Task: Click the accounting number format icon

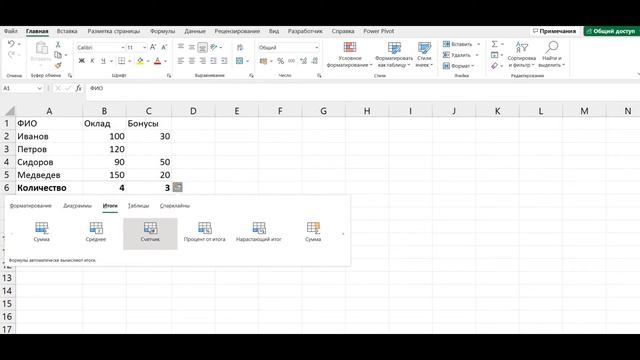Action: coord(263,61)
